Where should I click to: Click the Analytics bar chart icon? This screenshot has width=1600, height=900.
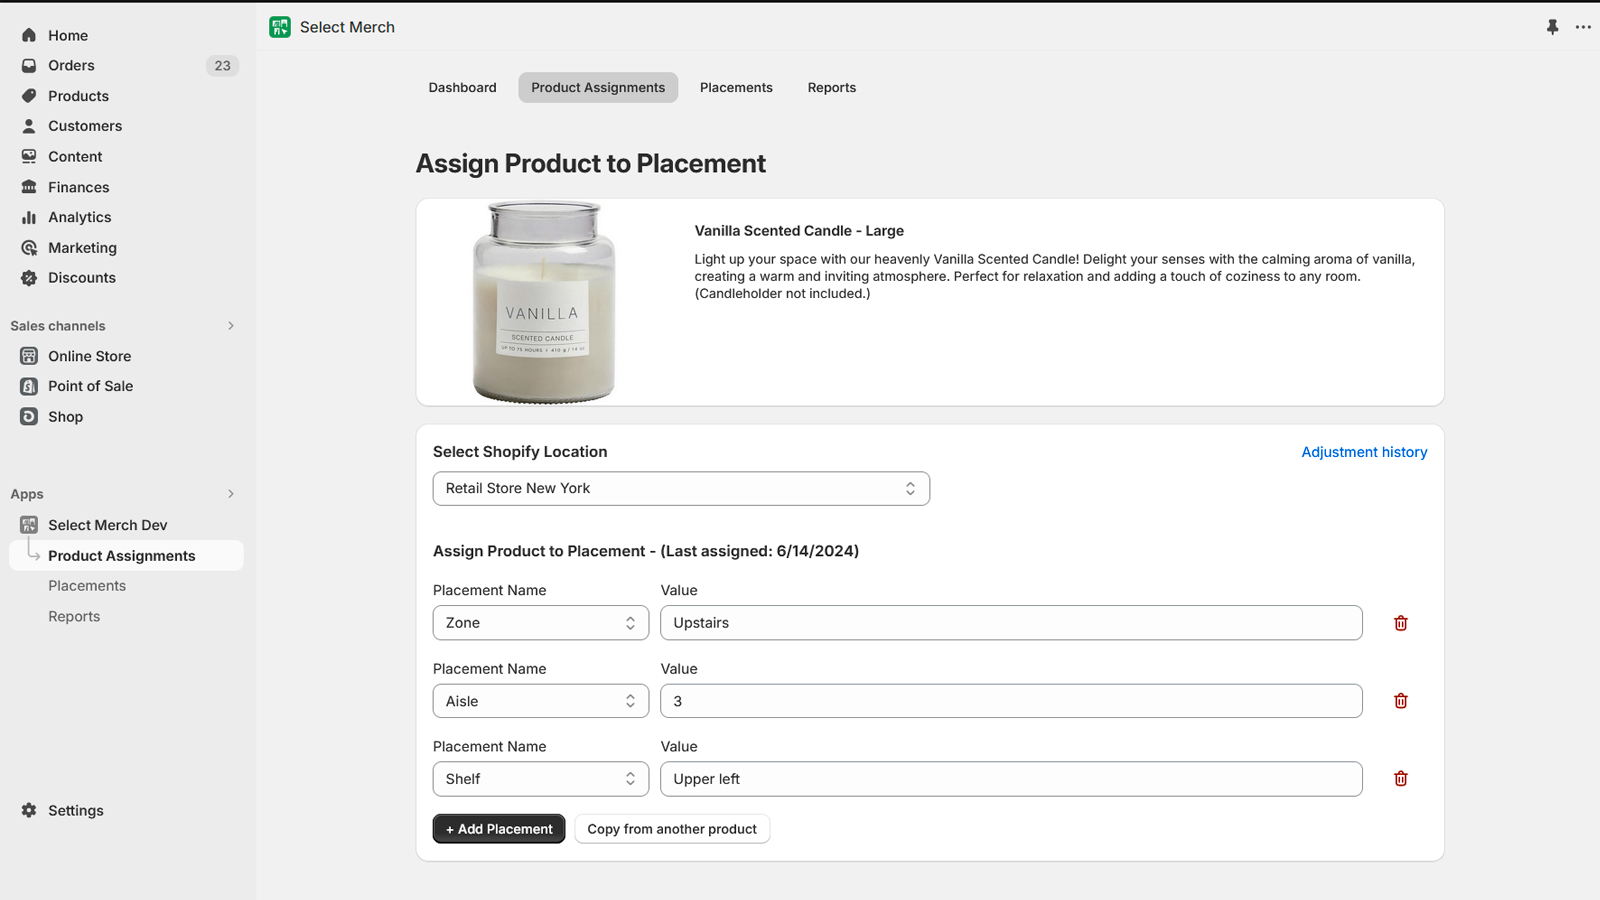[x=29, y=217]
